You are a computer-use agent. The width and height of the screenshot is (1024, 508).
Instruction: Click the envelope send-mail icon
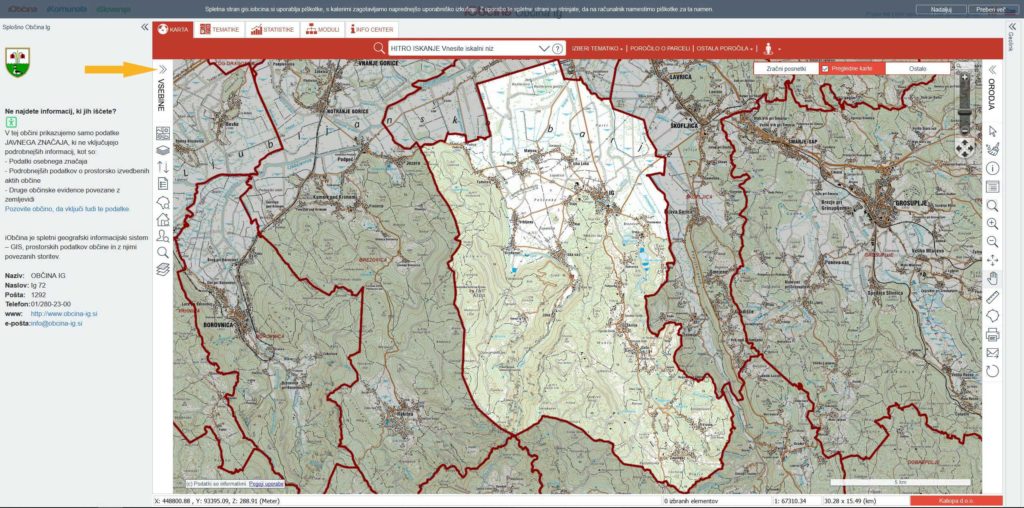[x=992, y=352]
